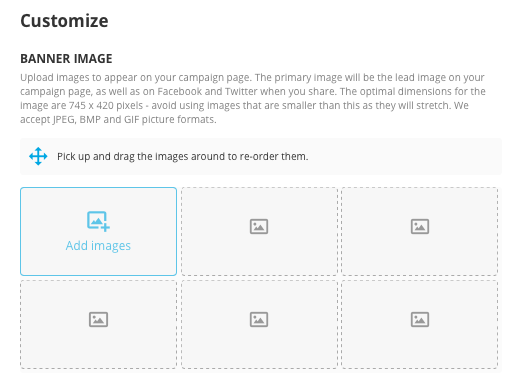Click the 'Add images' text label
The height and width of the screenshot is (384, 521).
point(98,246)
